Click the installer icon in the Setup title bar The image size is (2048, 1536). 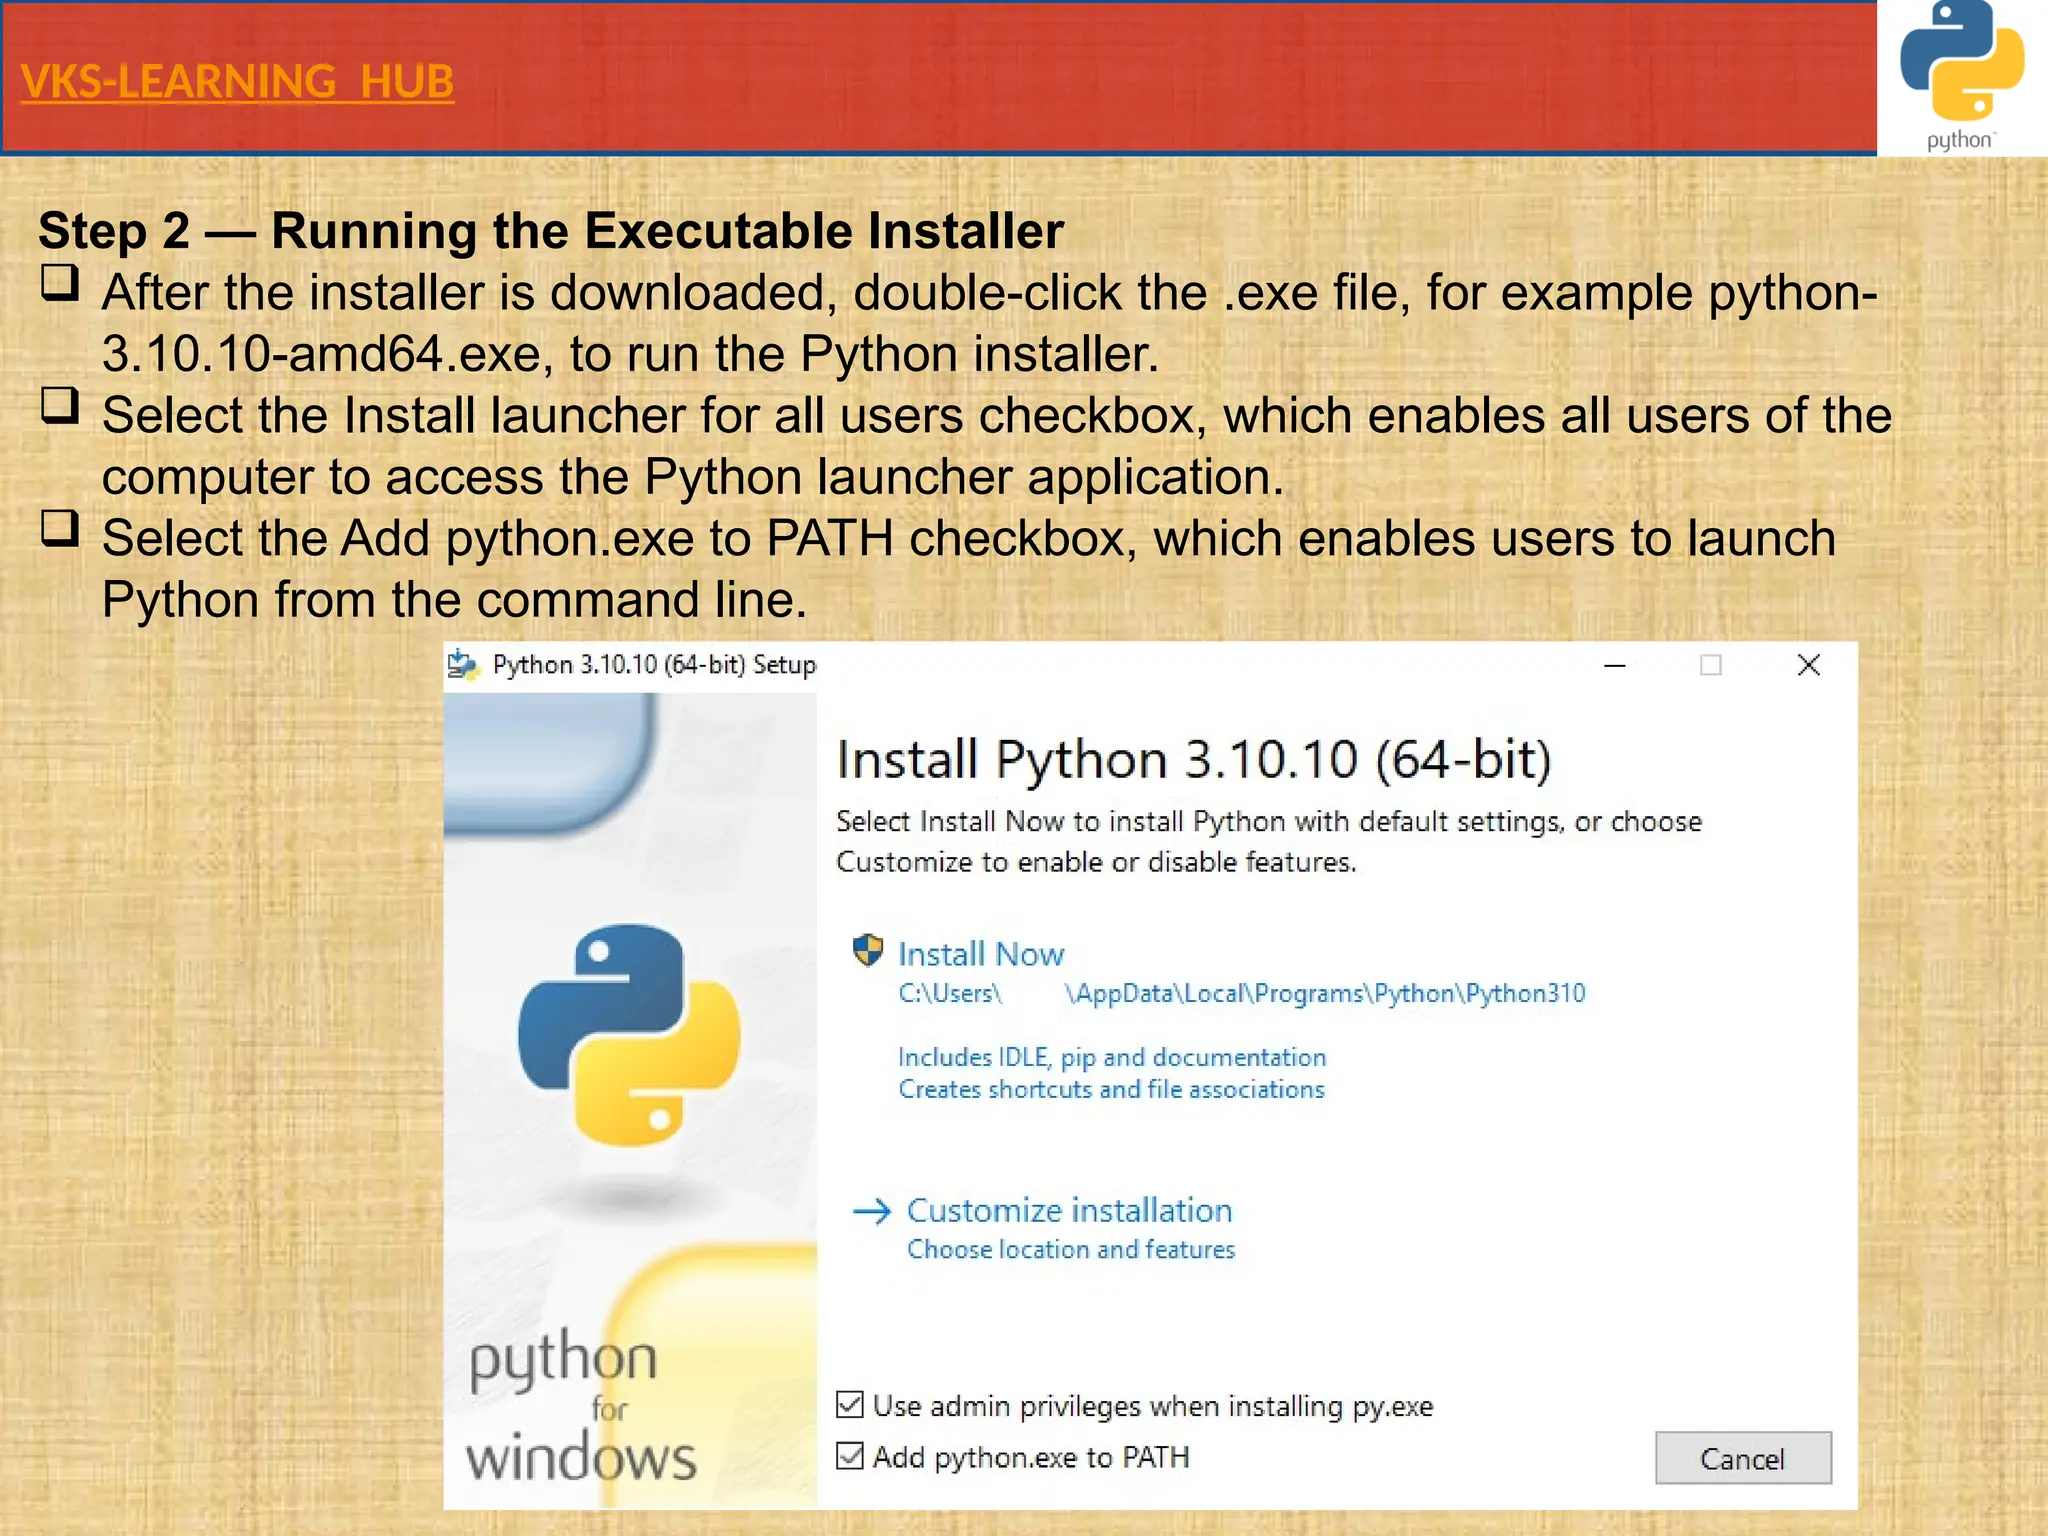[463, 665]
